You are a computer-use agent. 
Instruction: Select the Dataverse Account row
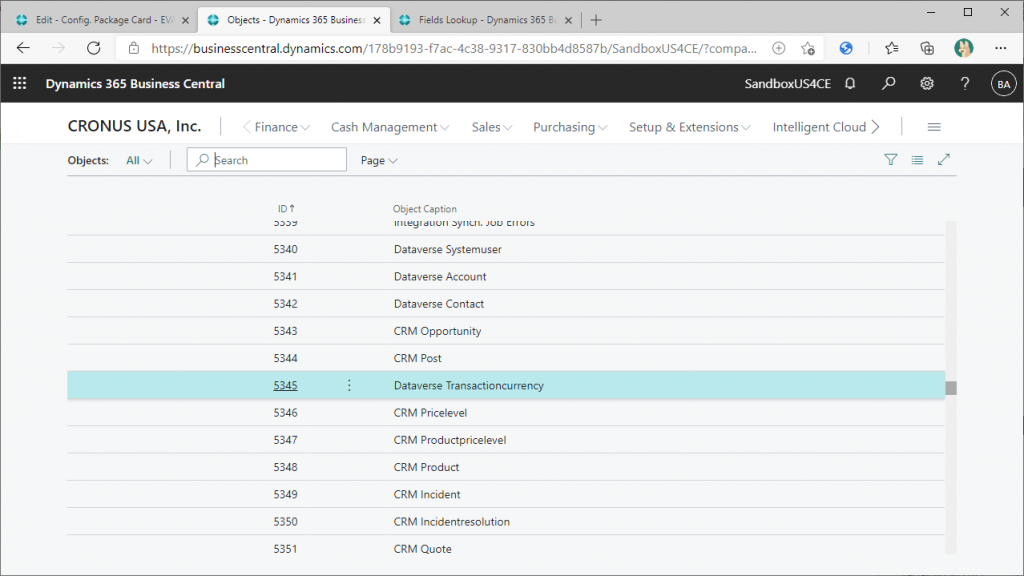[x=506, y=277]
